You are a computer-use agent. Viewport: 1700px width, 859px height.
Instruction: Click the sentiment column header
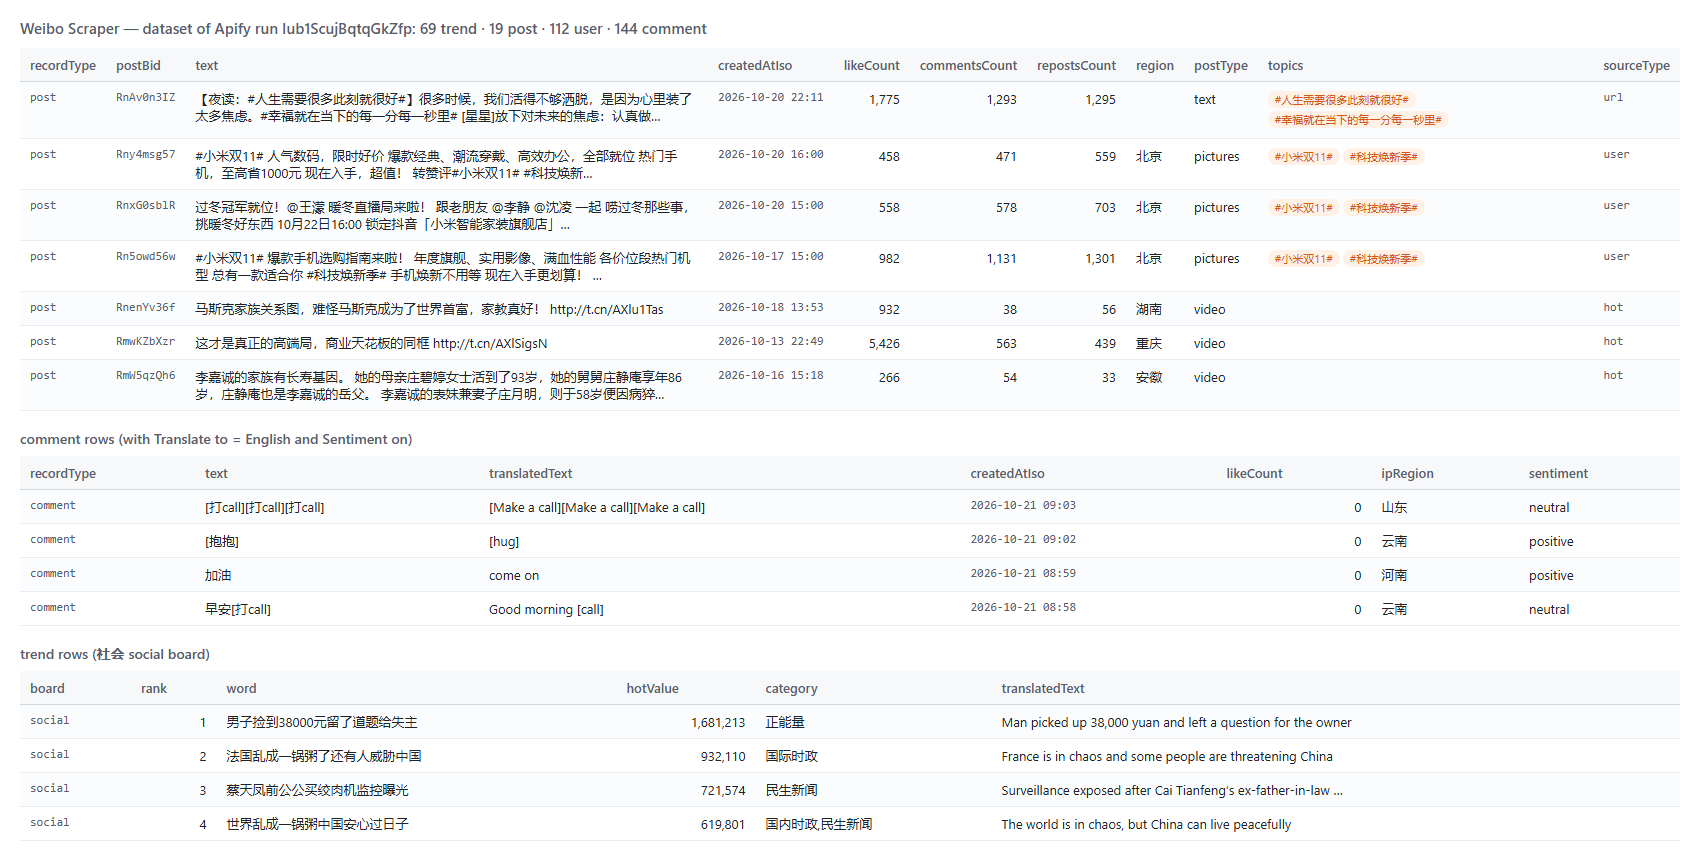coord(1558,474)
